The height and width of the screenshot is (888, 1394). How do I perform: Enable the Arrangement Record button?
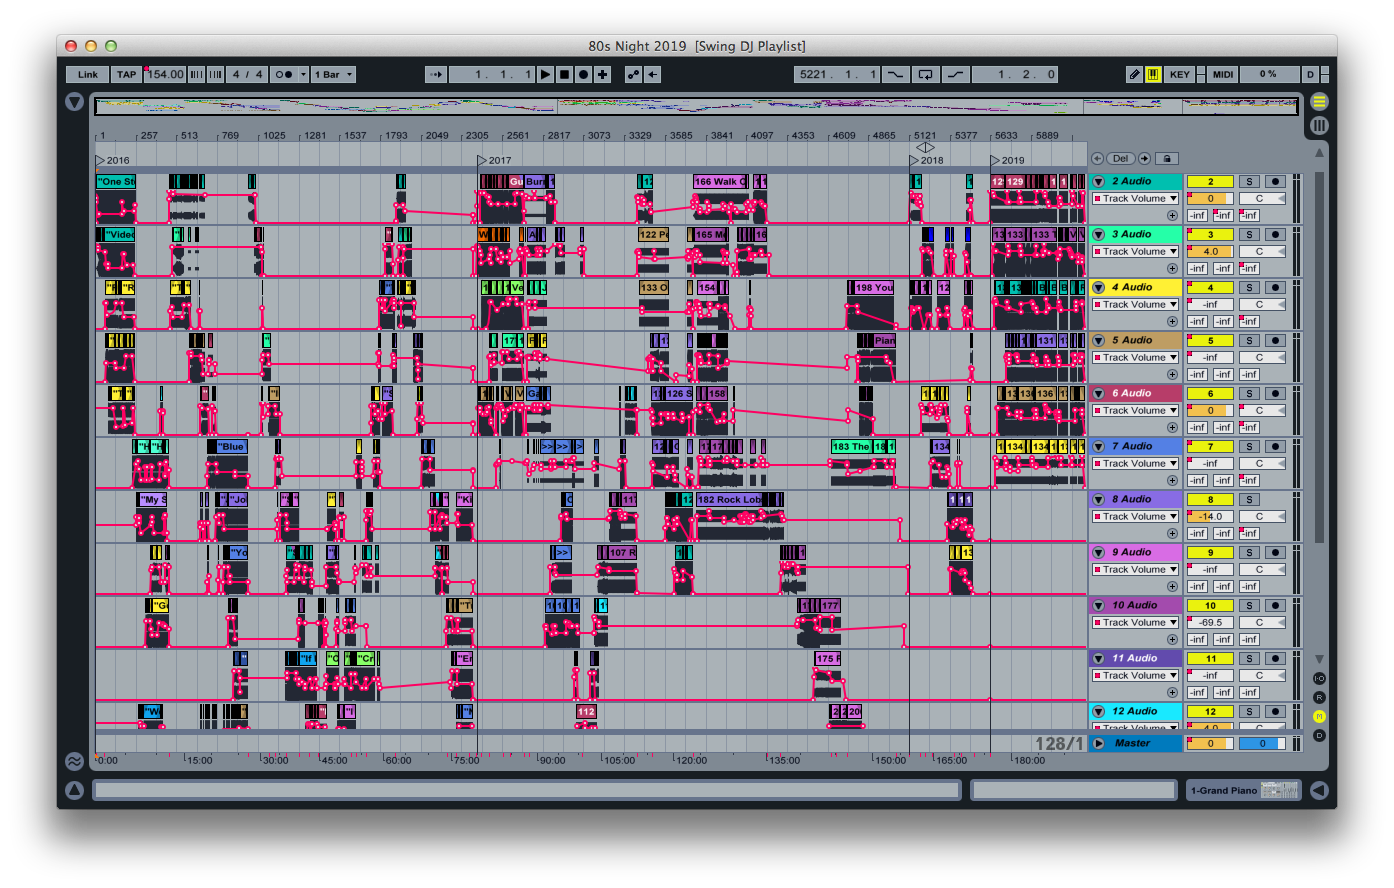coord(583,74)
